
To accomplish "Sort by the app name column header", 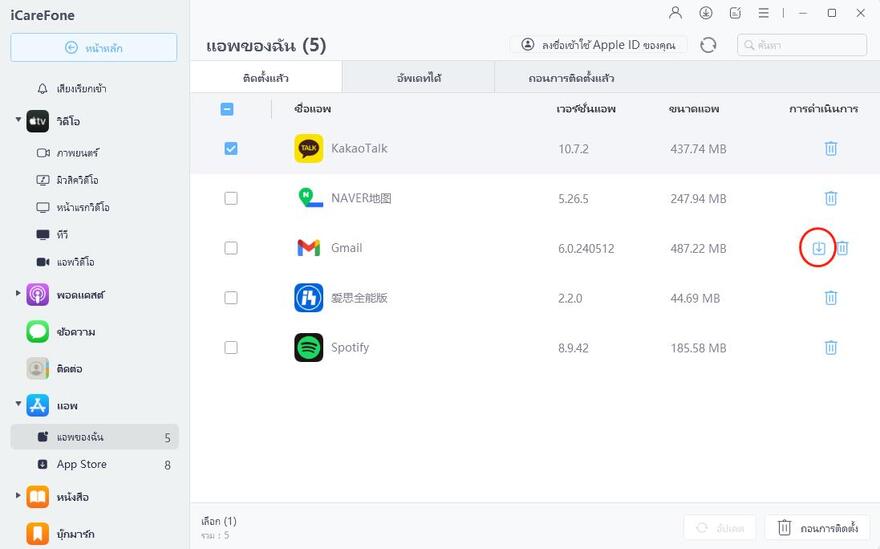I will click(313, 109).
